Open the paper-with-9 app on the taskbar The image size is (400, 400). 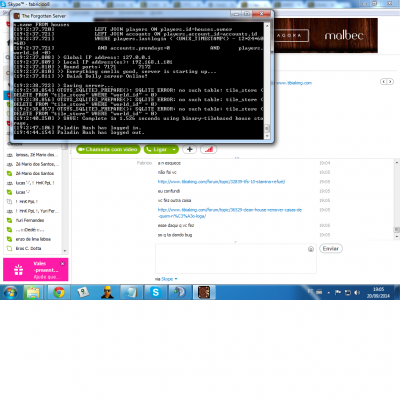pos(83,292)
